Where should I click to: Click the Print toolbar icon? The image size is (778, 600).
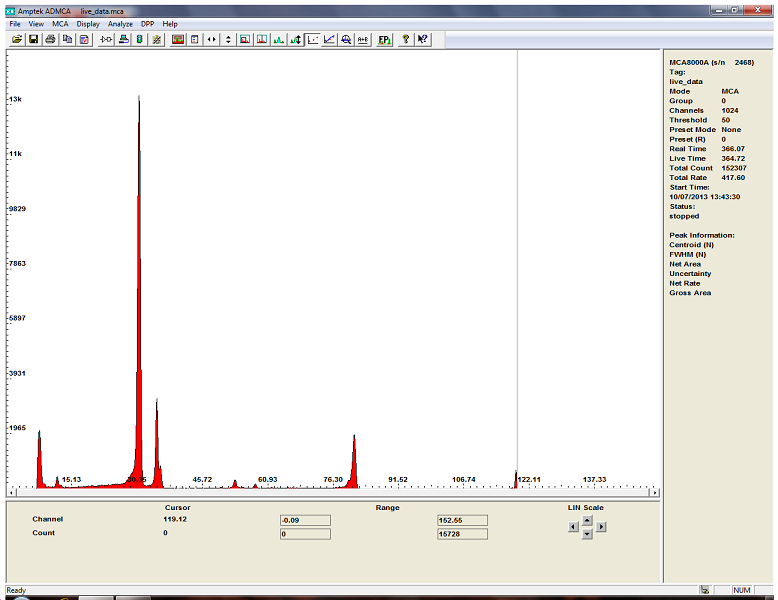[50, 39]
